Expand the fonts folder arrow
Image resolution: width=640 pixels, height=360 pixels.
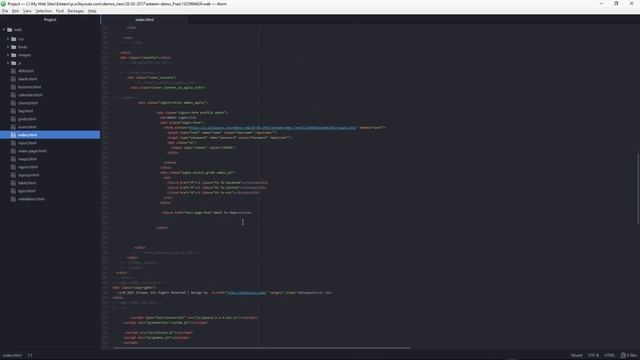[x=8, y=47]
